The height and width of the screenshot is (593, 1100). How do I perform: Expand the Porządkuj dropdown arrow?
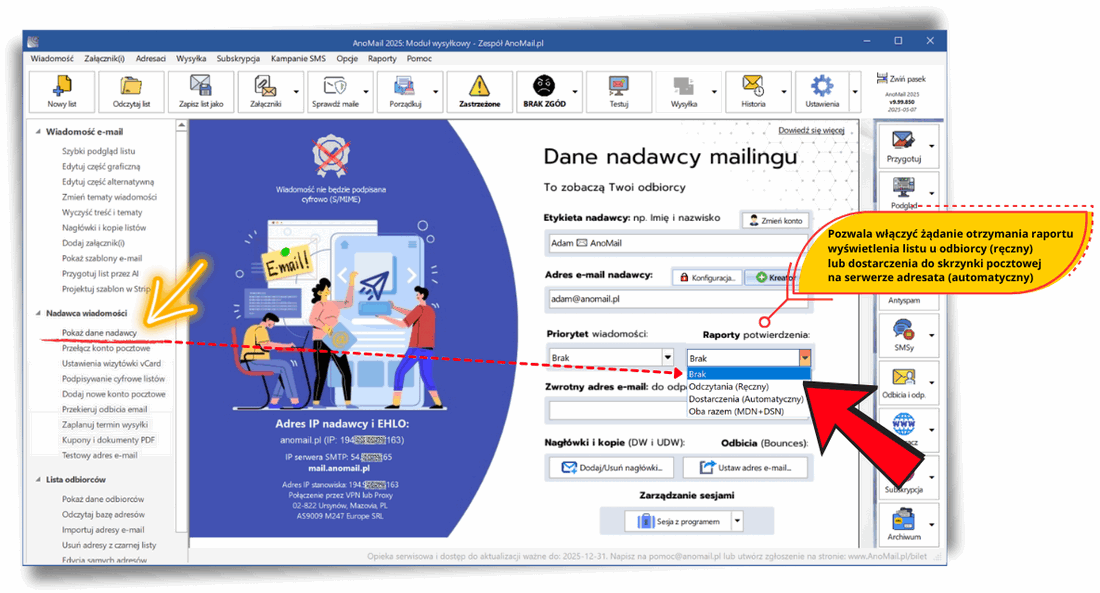[x=435, y=92]
